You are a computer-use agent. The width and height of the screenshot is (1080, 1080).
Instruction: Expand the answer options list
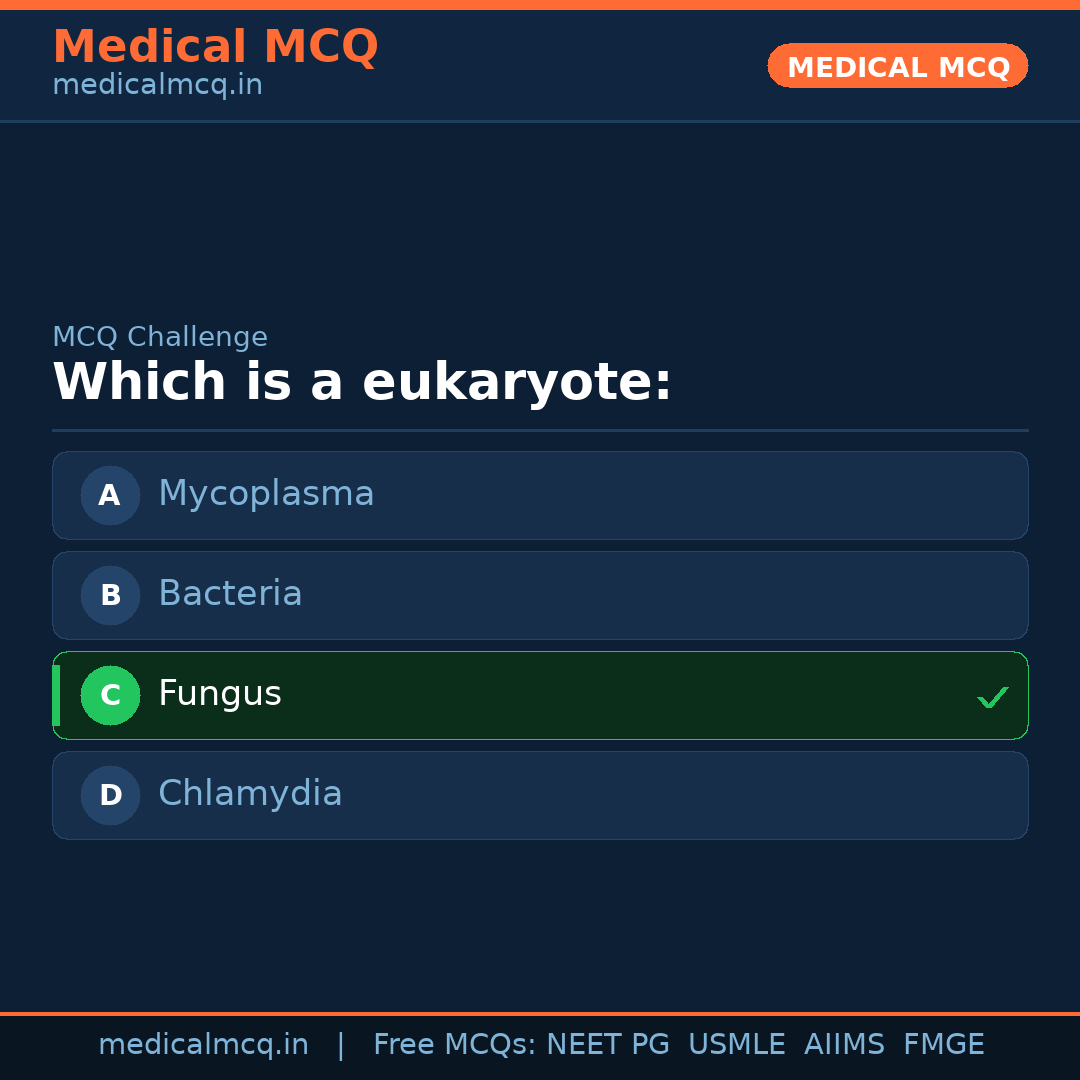point(540,645)
